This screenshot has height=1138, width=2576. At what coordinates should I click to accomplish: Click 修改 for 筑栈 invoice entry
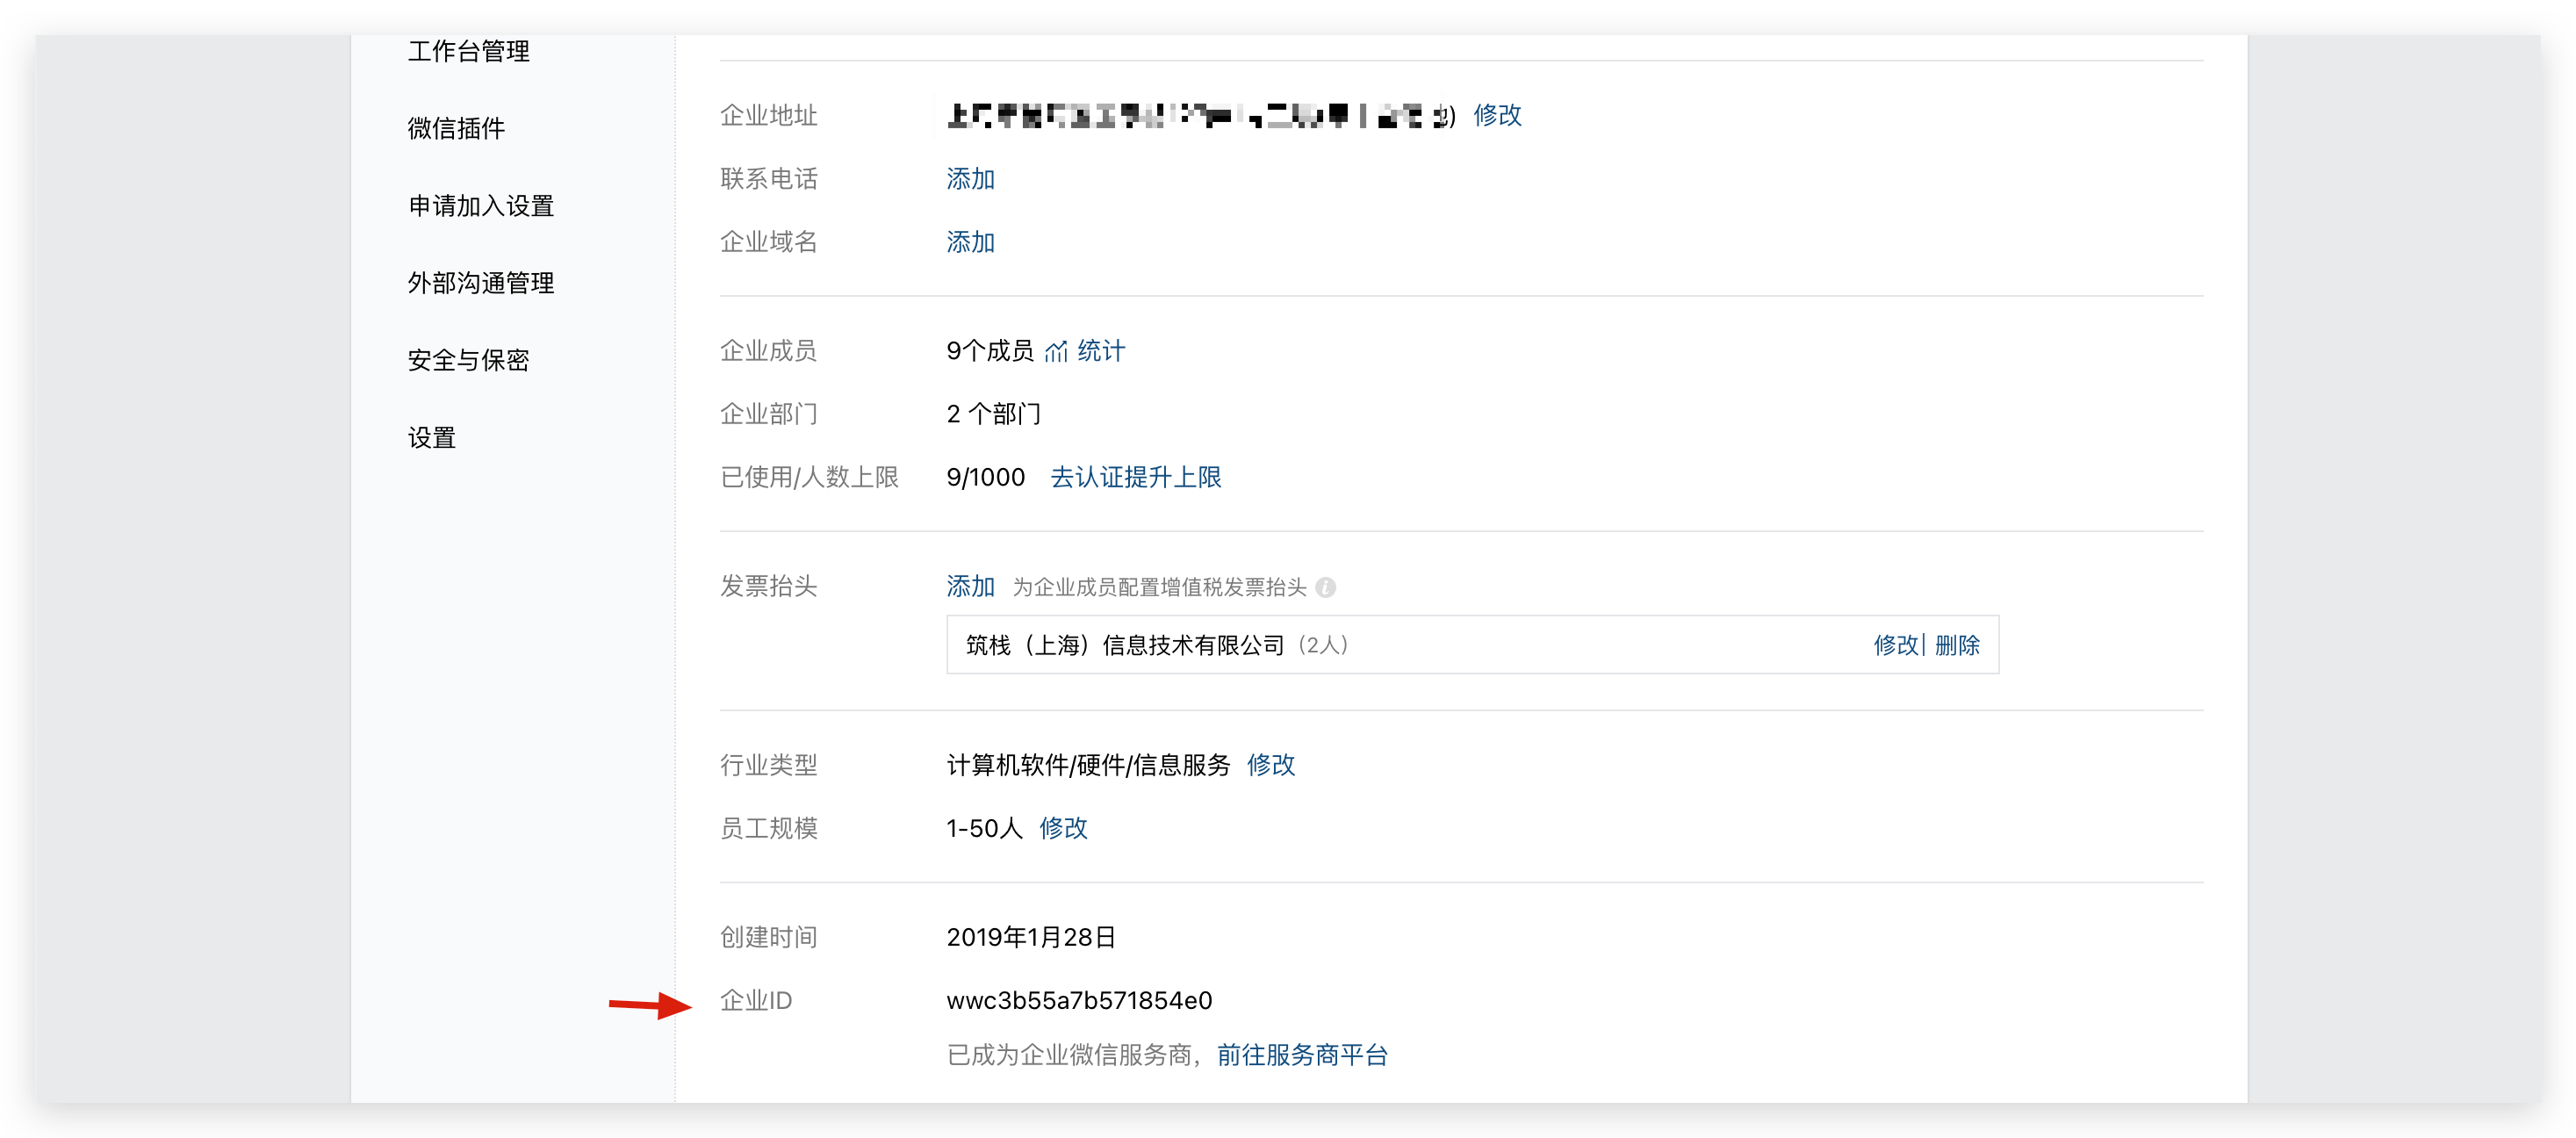tap(1896, 645)
